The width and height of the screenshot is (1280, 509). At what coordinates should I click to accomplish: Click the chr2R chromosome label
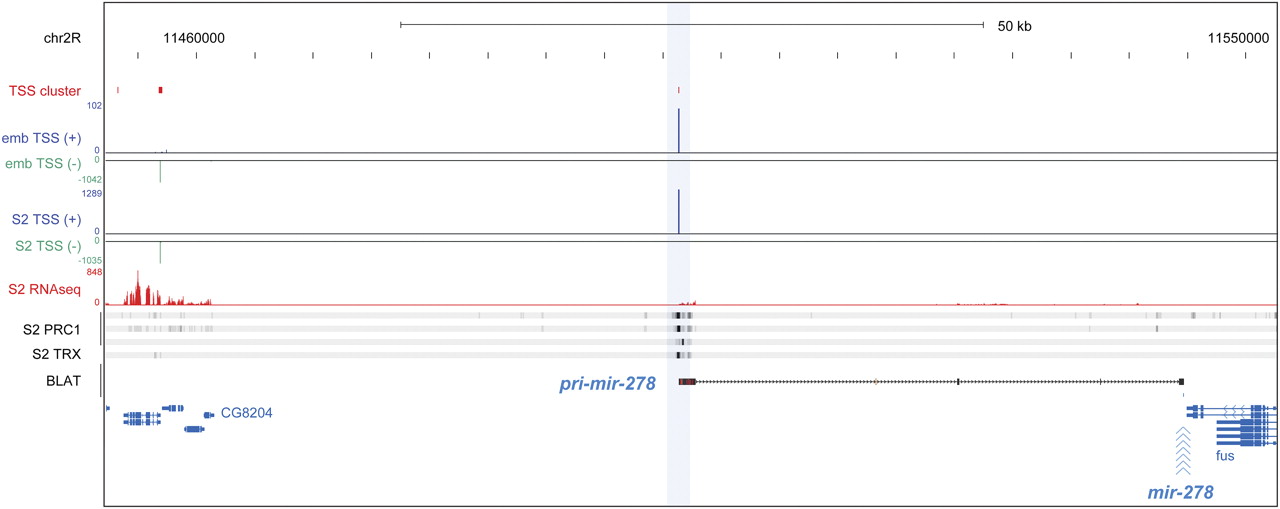(x=45, y=39)
